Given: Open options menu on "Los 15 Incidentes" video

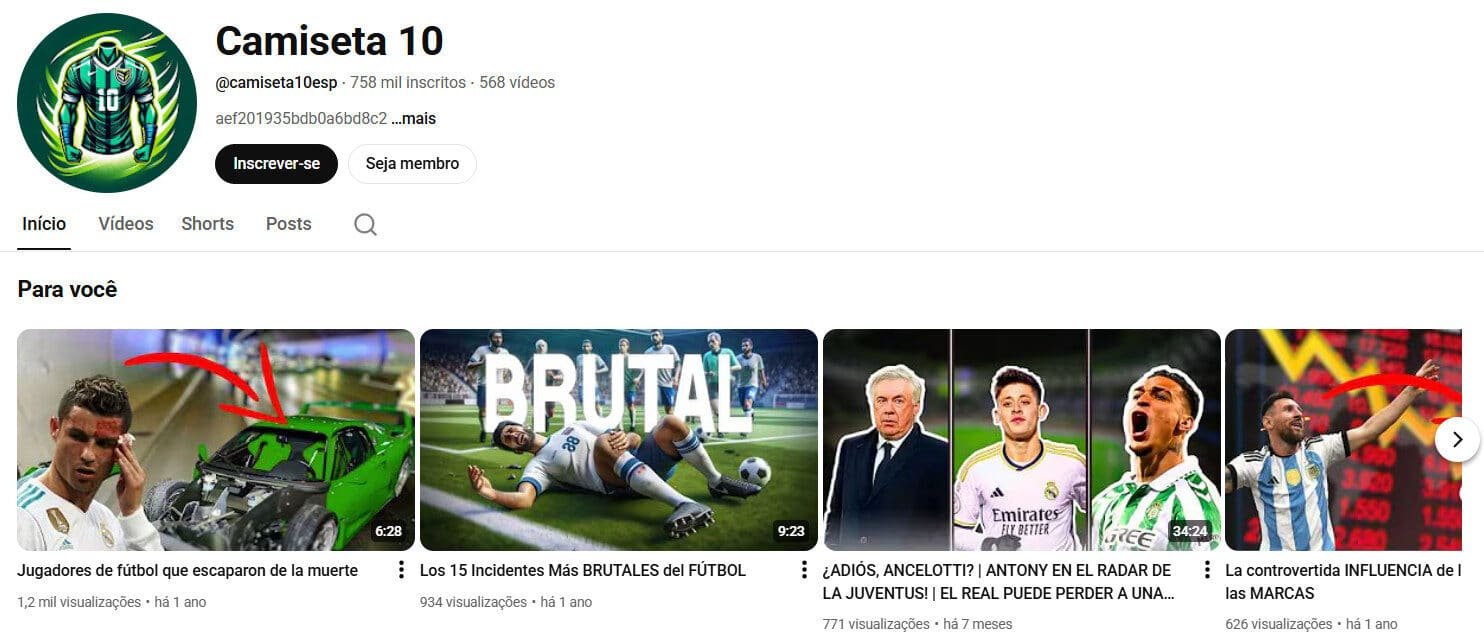Looking at the screenshot, I should (805, 570).
